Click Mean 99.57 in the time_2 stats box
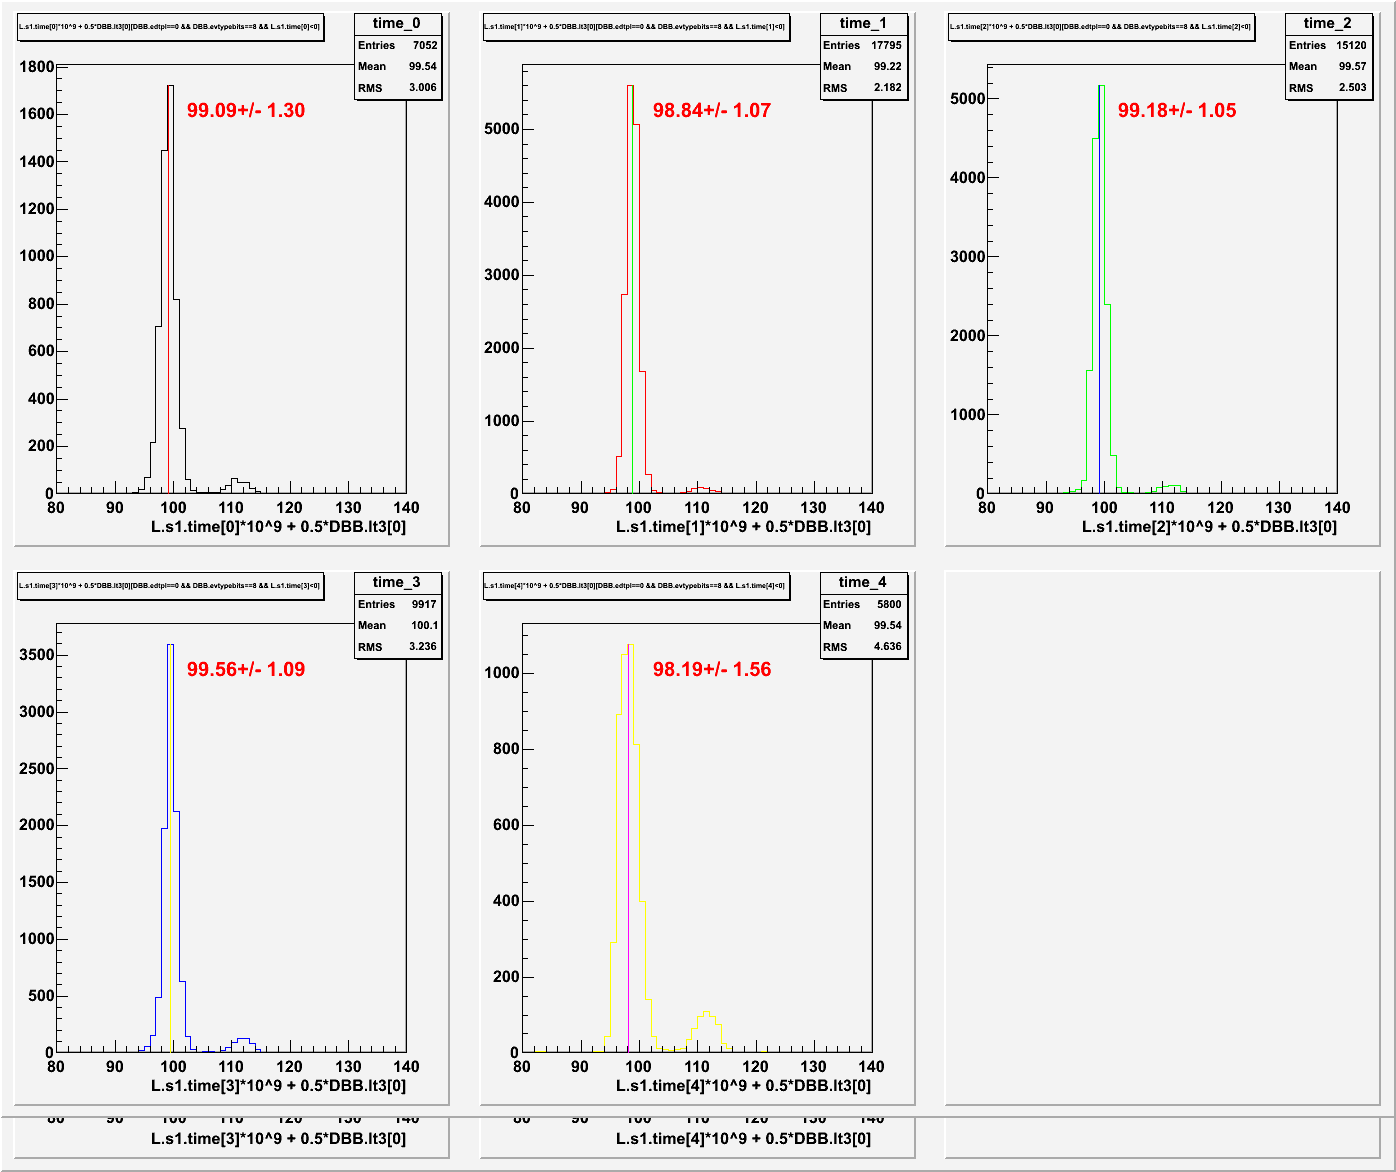 click(1328, 66)
